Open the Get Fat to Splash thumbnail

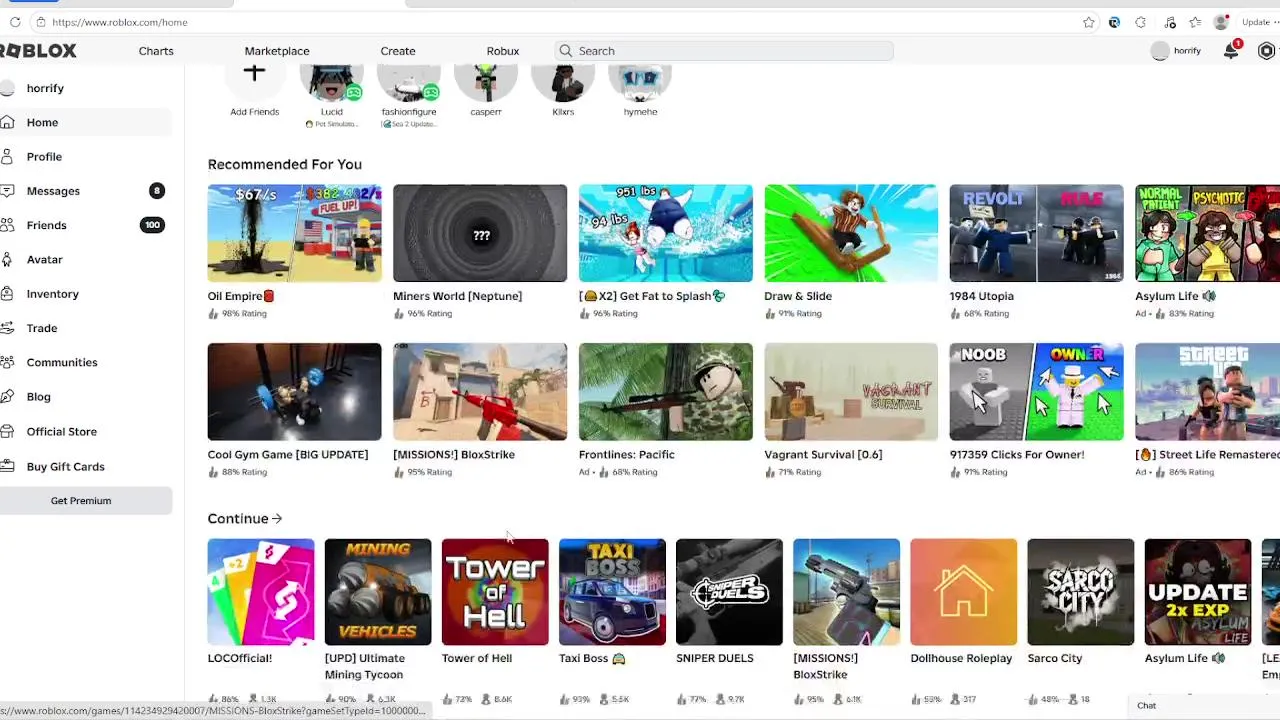[666, 233]
